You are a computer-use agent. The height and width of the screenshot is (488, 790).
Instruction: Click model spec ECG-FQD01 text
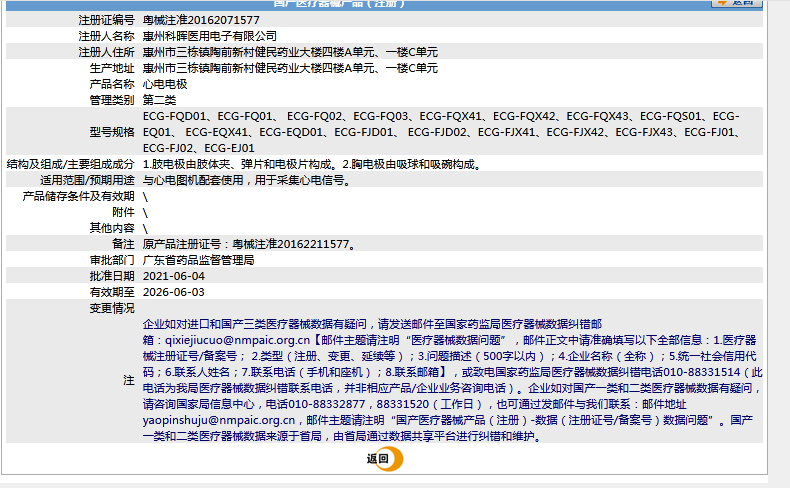174,116
